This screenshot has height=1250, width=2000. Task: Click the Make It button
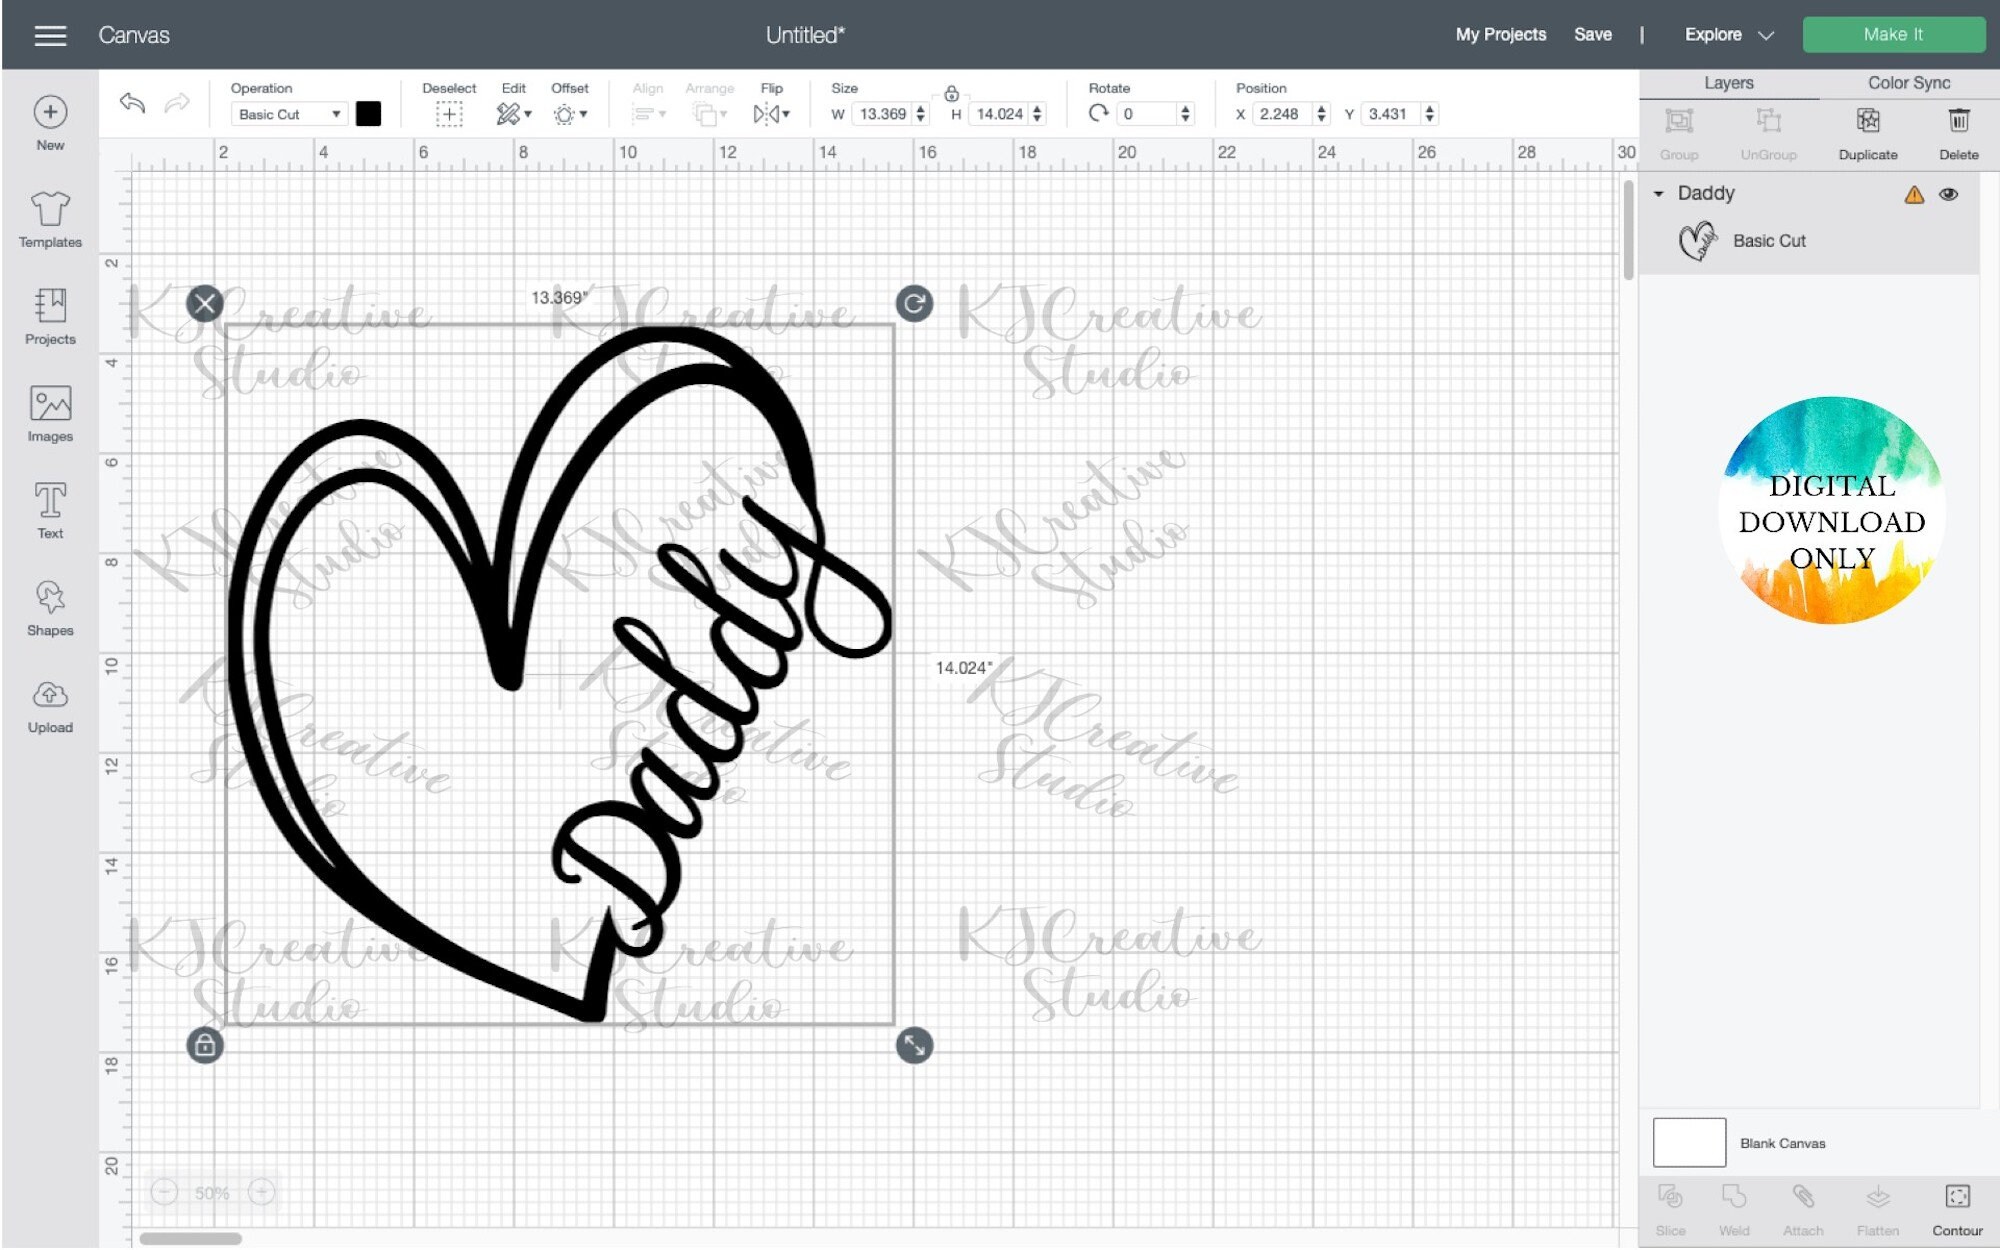click(1893, 34)
